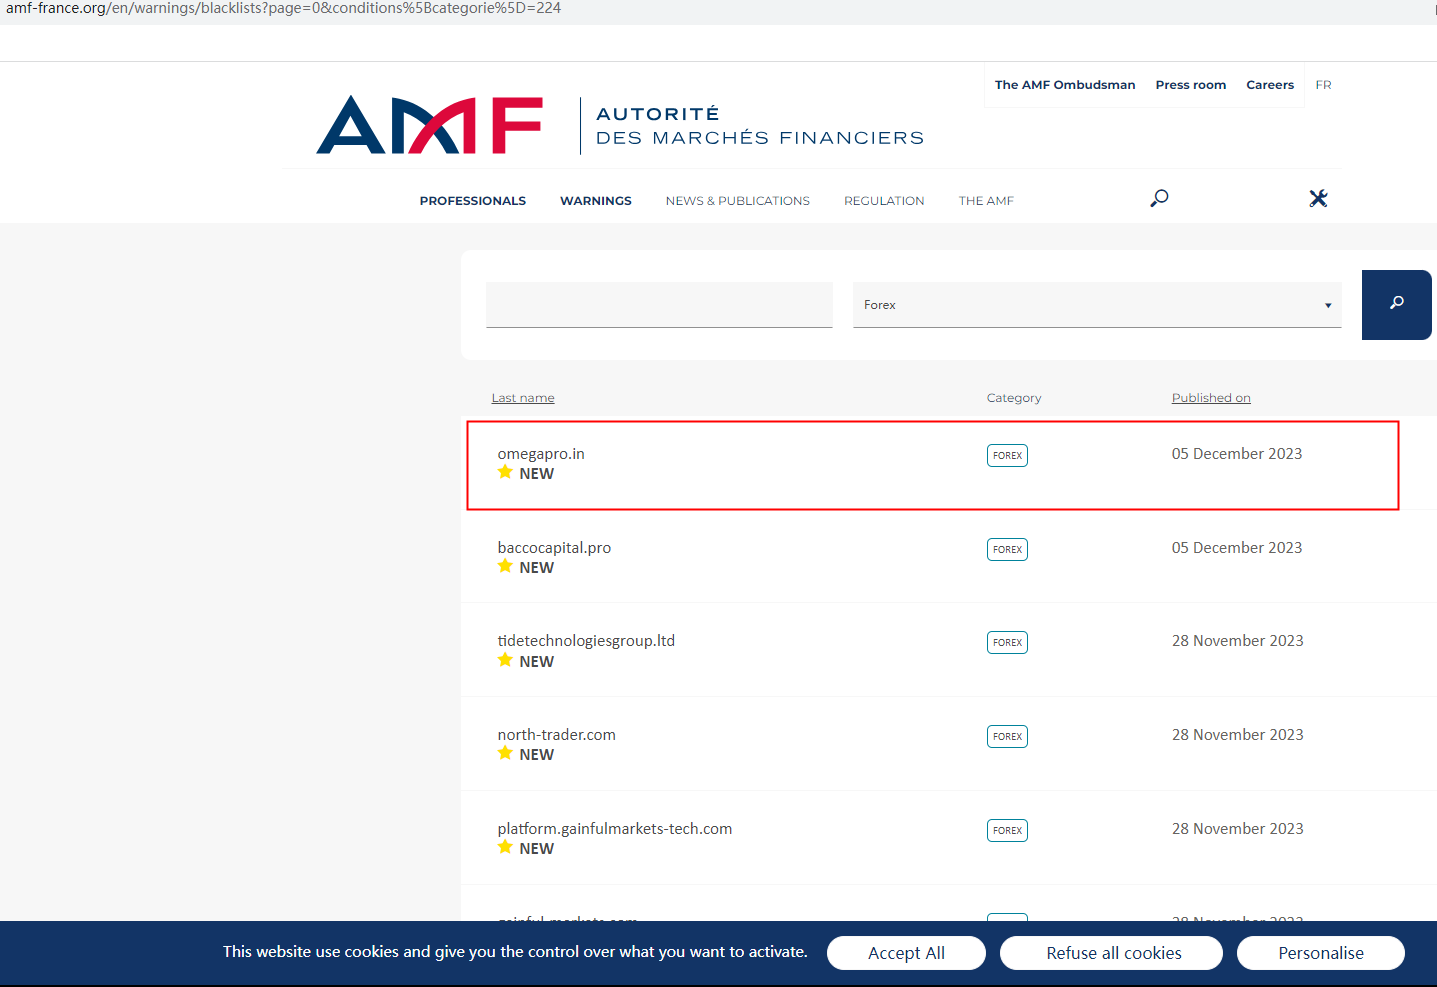Click the NEW label under omegapro.in
Screen dimensions: 1437x987
[x=537, y=474]
